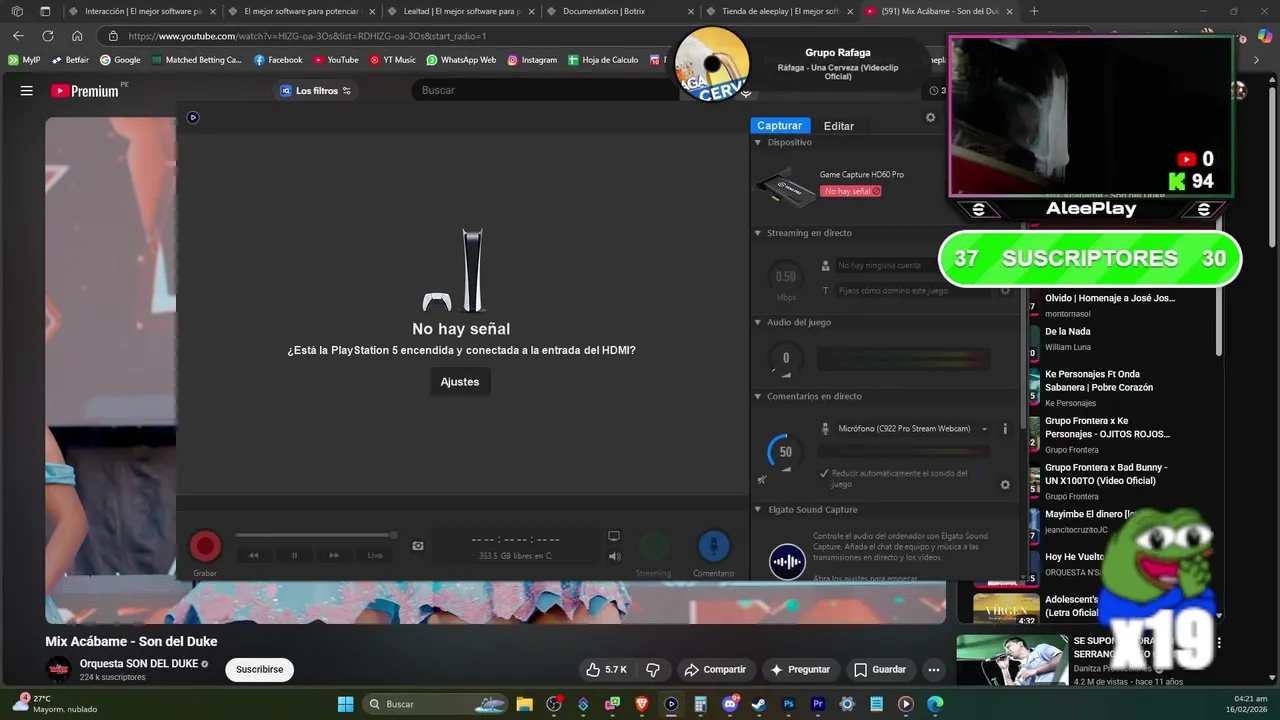Collapse the Comentarios en directo section
The height and width of the screenshot is (720, 1280).
point(757,396)
